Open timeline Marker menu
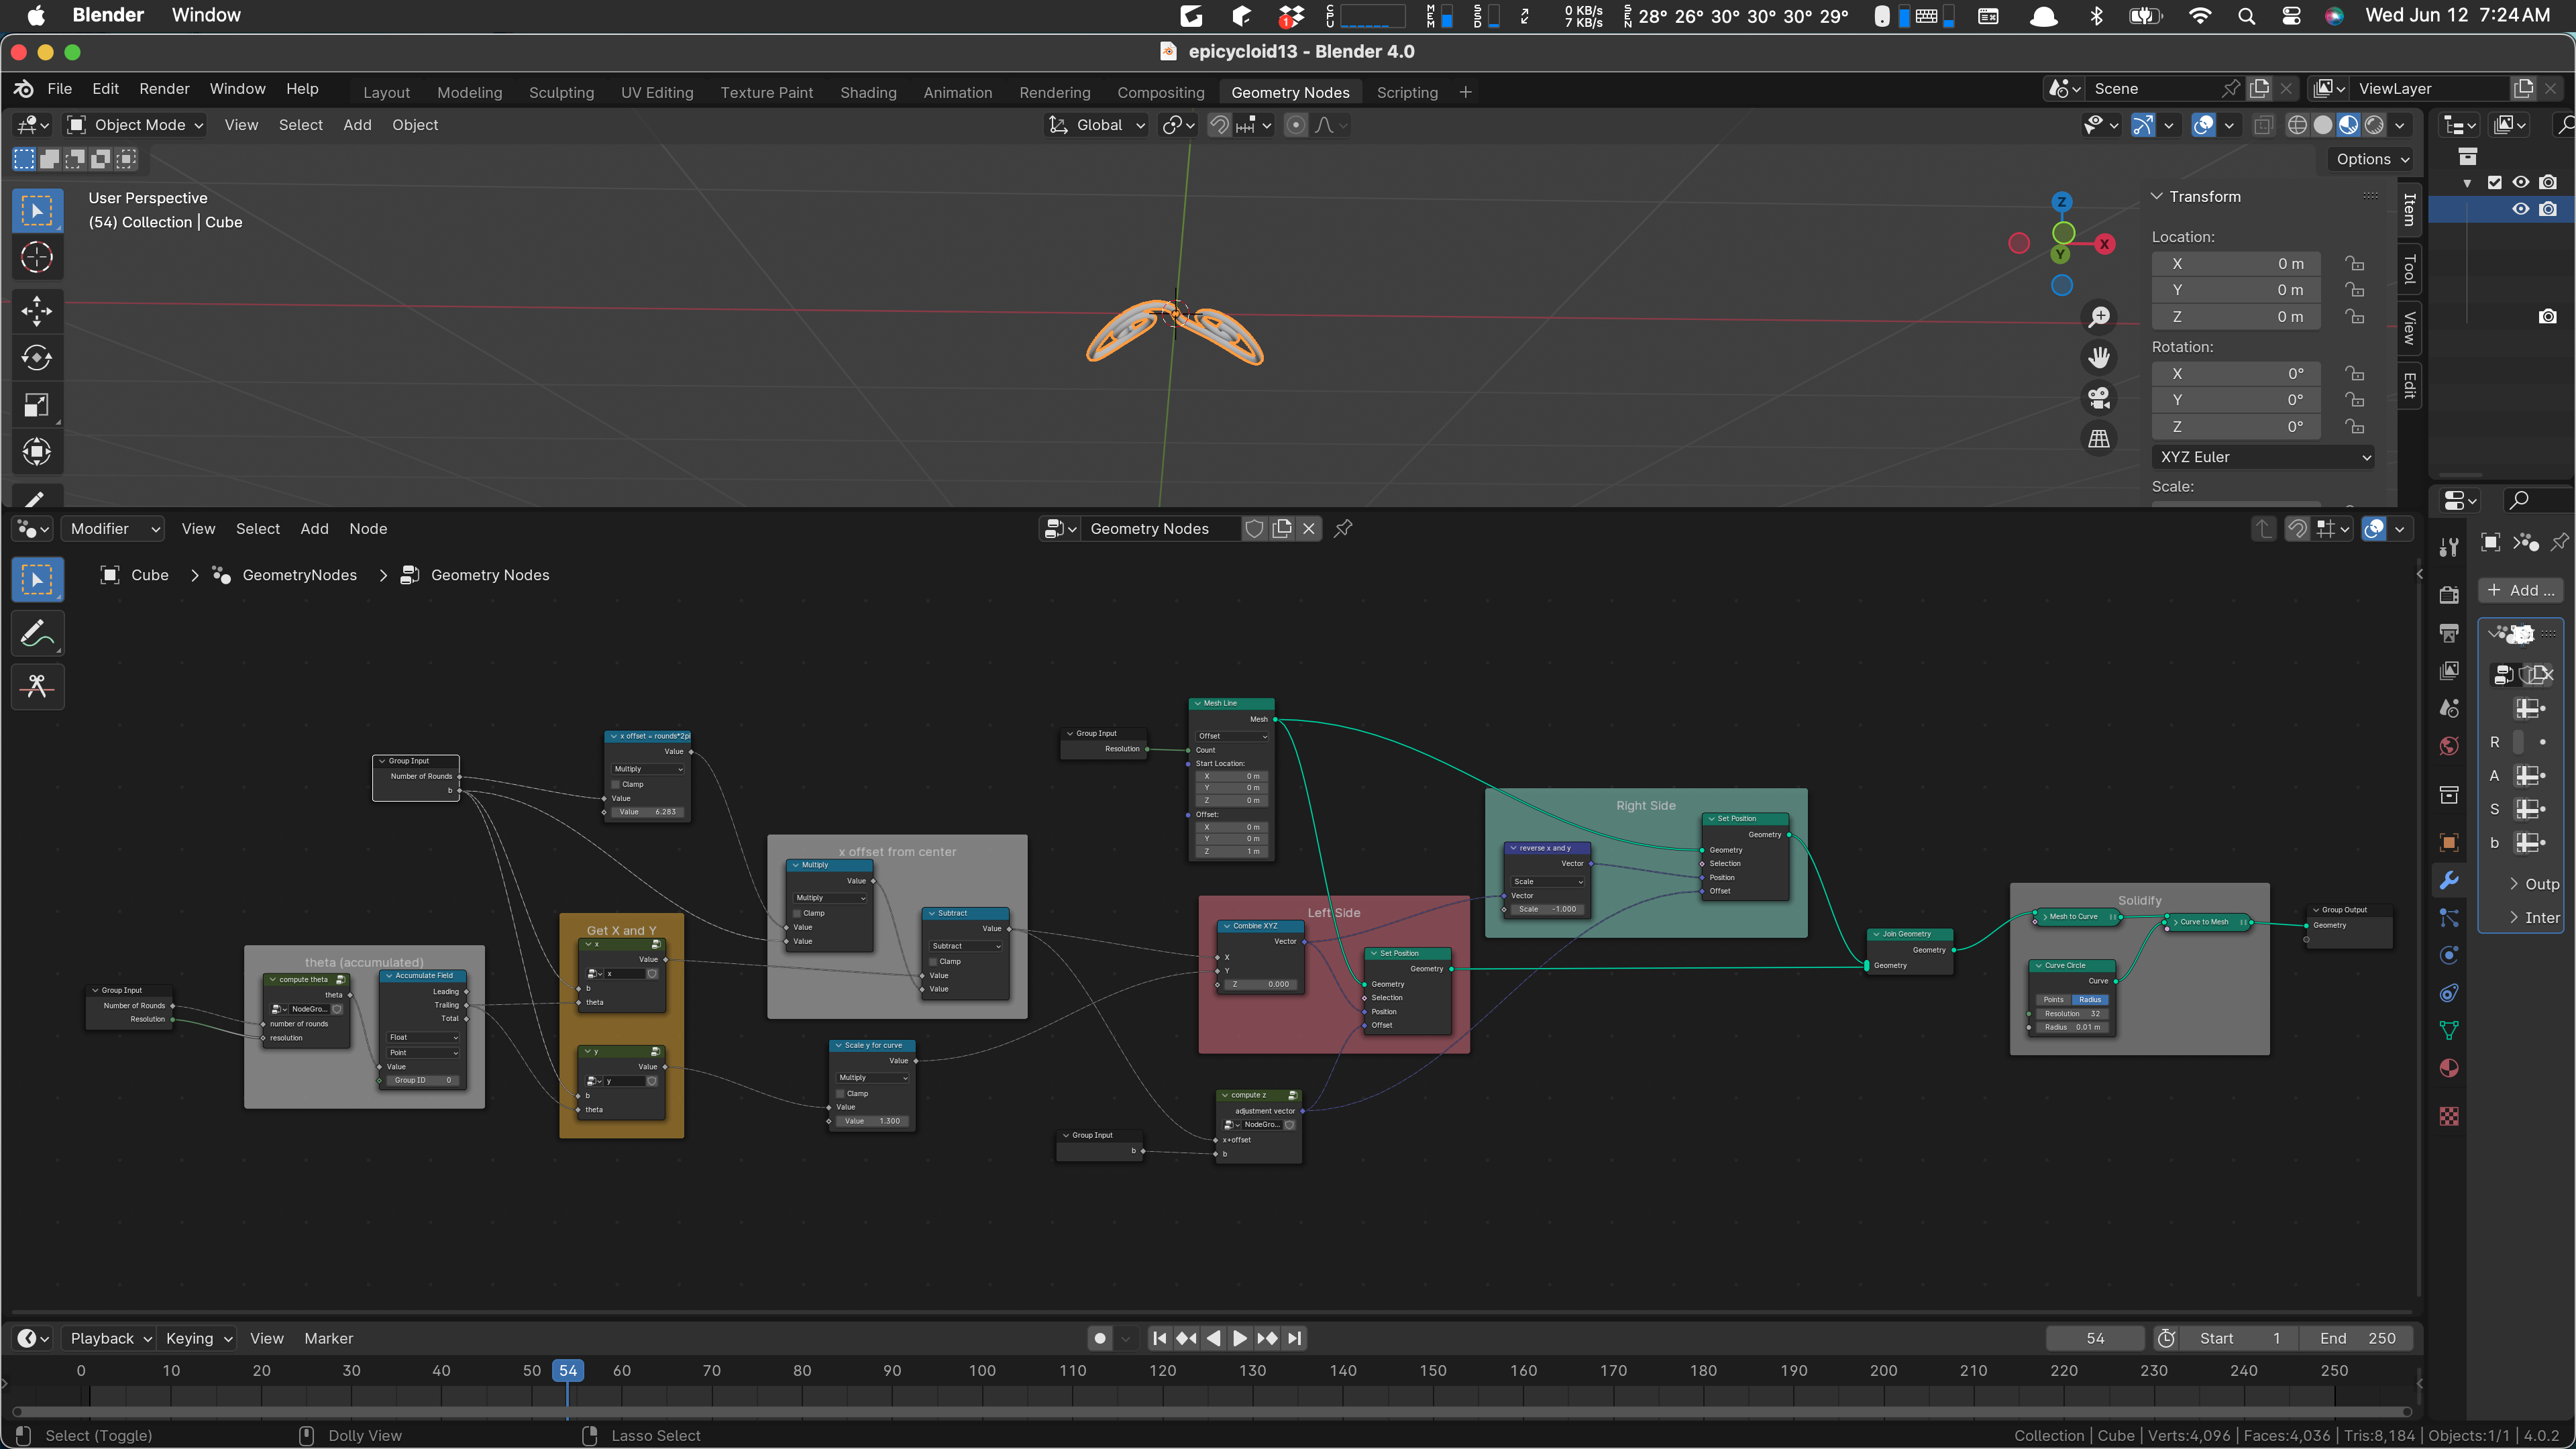Viewport: 2576px width, 1449px height. [328, 1338]
